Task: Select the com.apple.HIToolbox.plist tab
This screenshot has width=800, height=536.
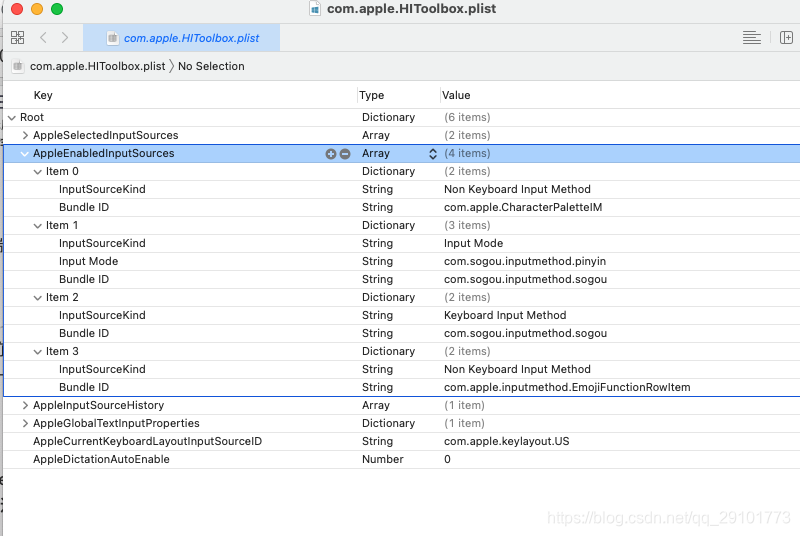Action: pyautogui.click(x=182, y=38)
